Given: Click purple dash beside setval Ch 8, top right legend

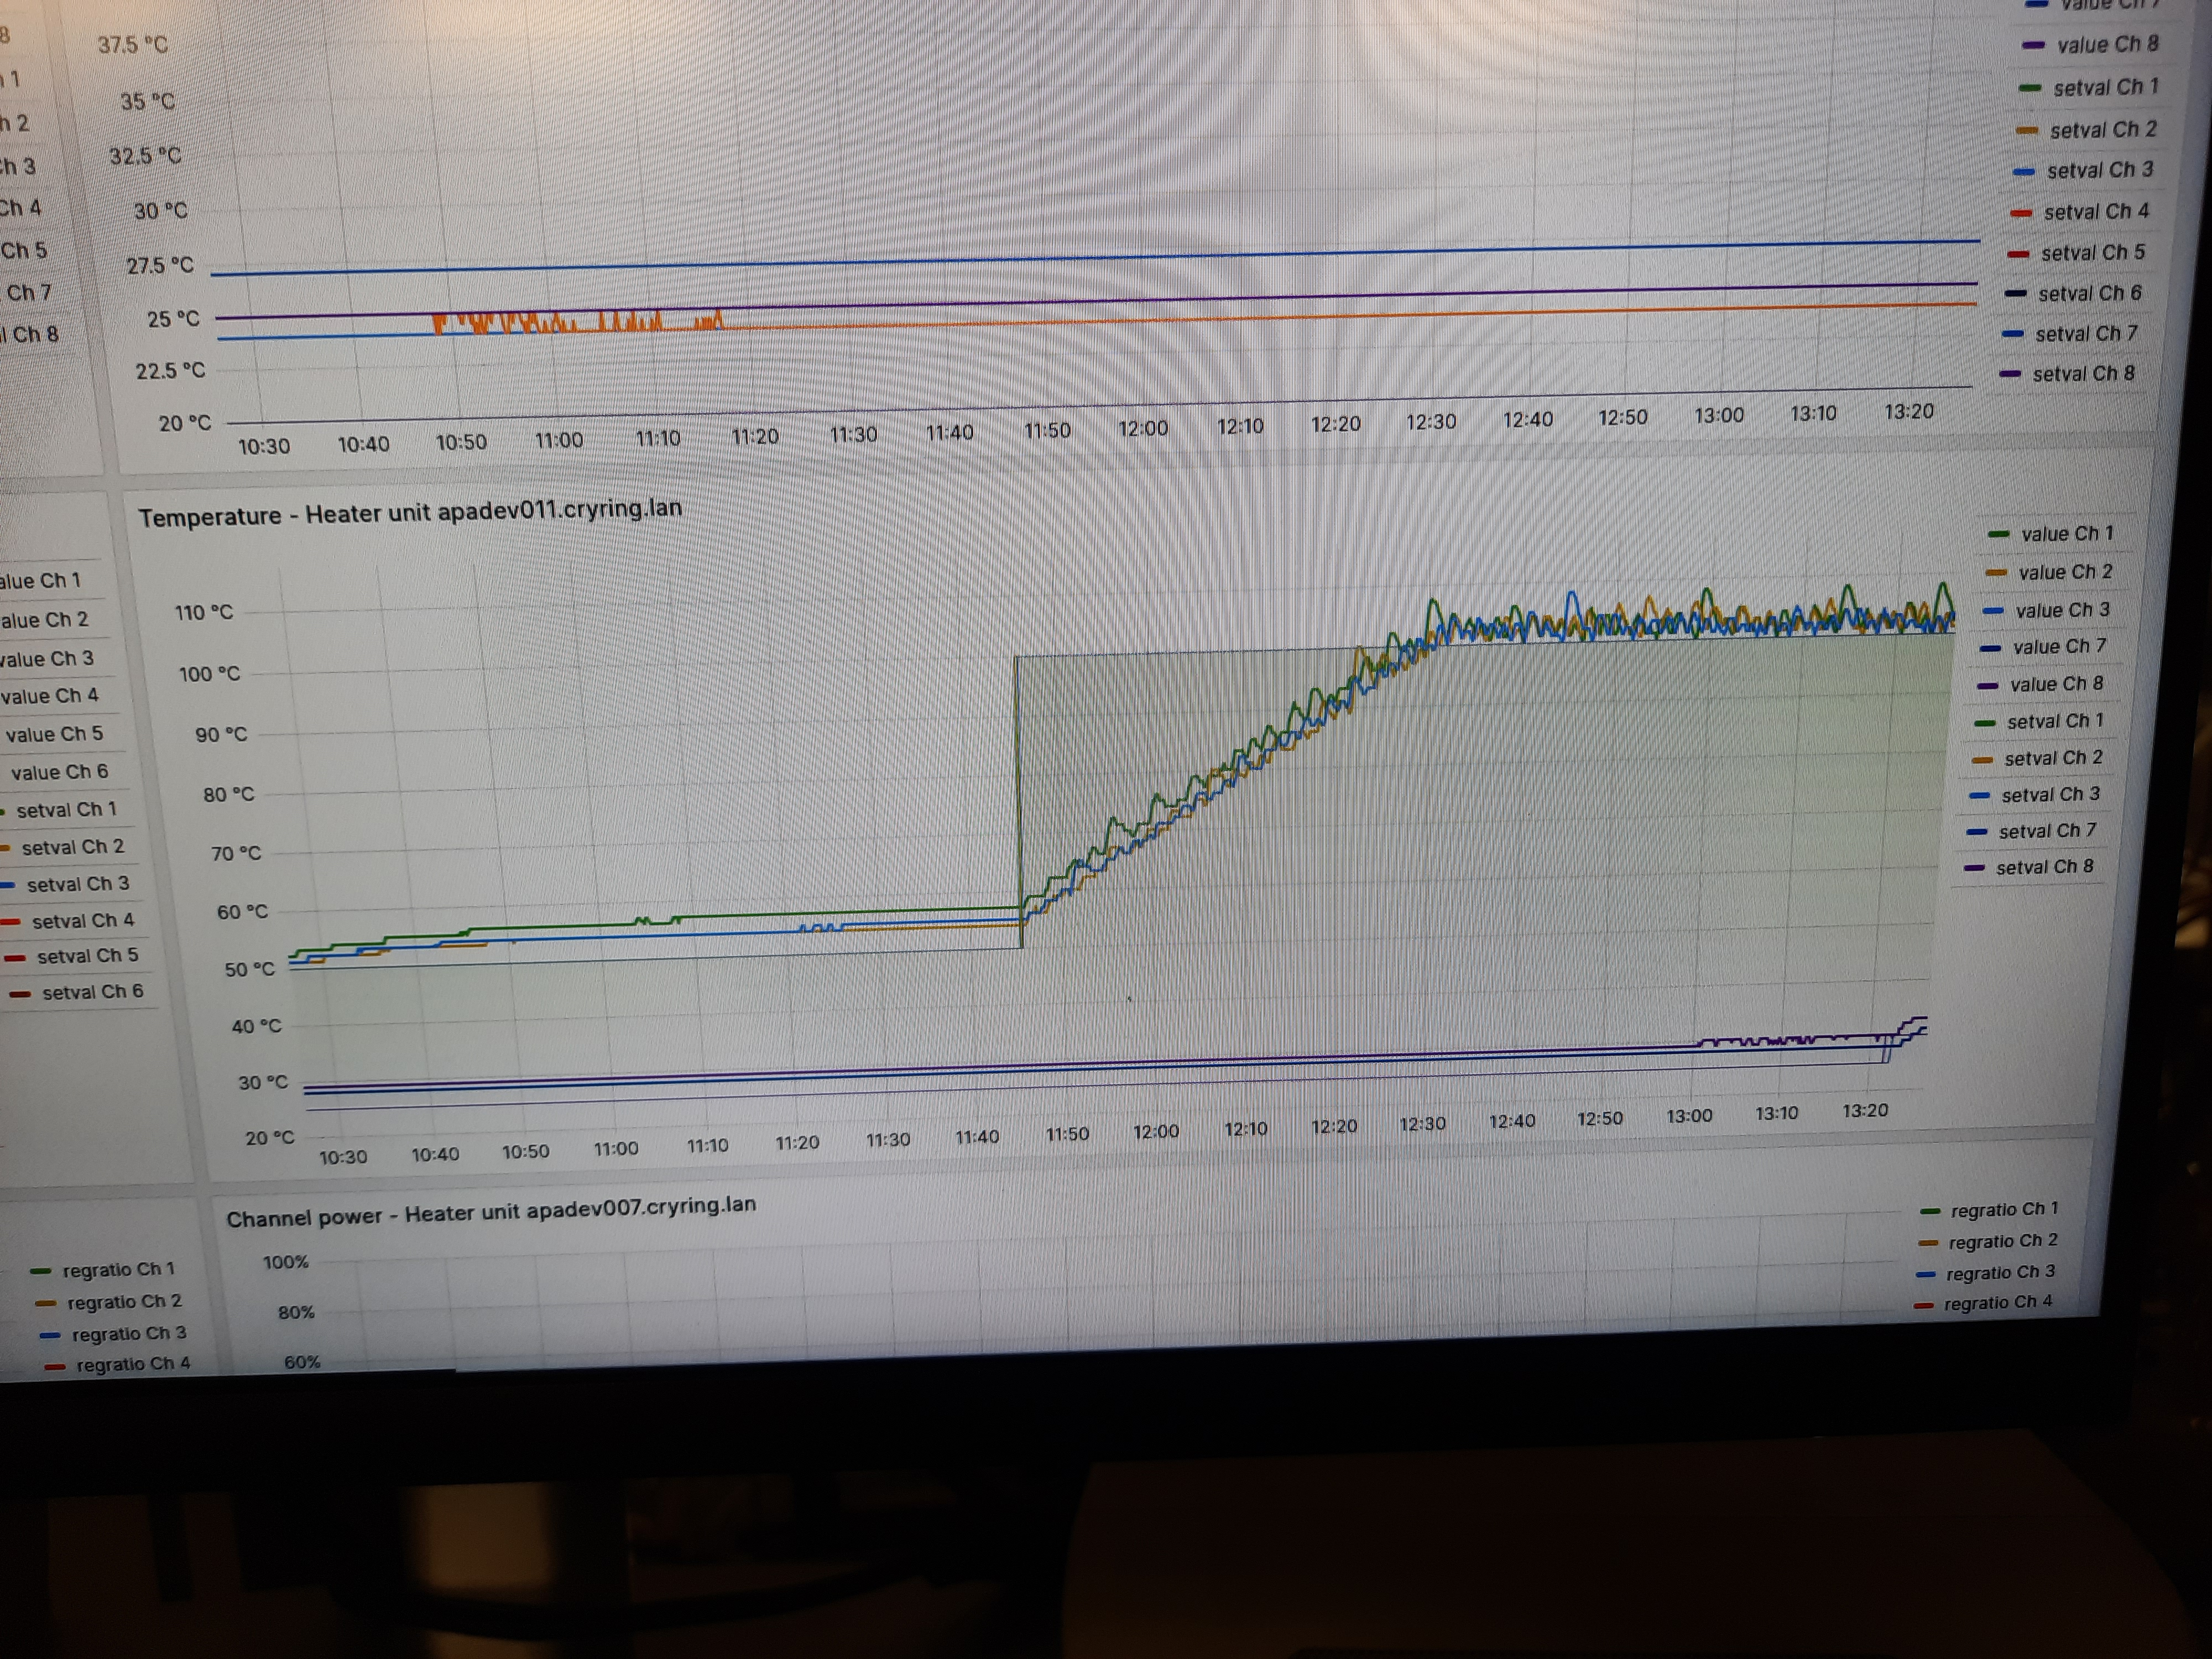Looking at the screenshot, I should pyautogui.click(x=2010, y=374).
